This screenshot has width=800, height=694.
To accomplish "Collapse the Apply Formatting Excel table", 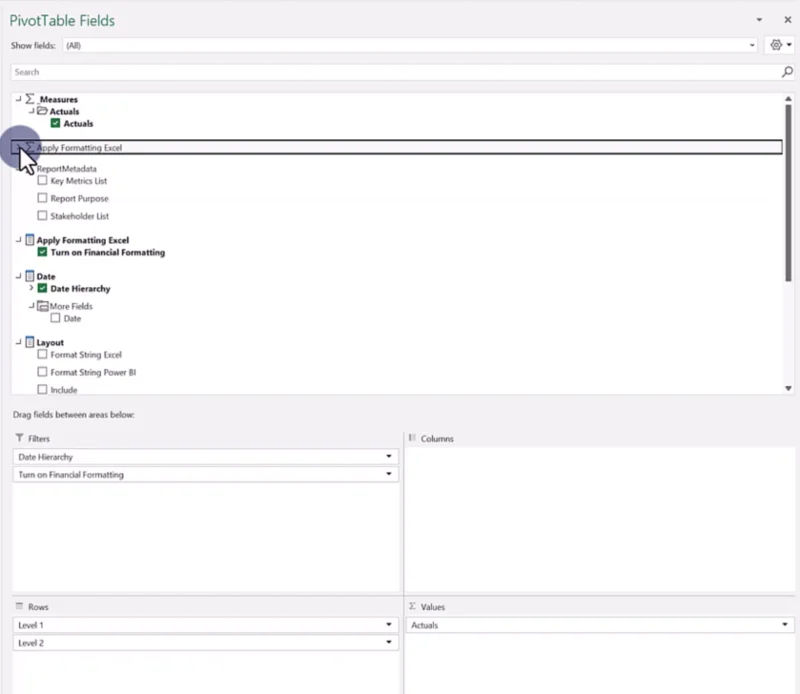I will coord(18,239).
